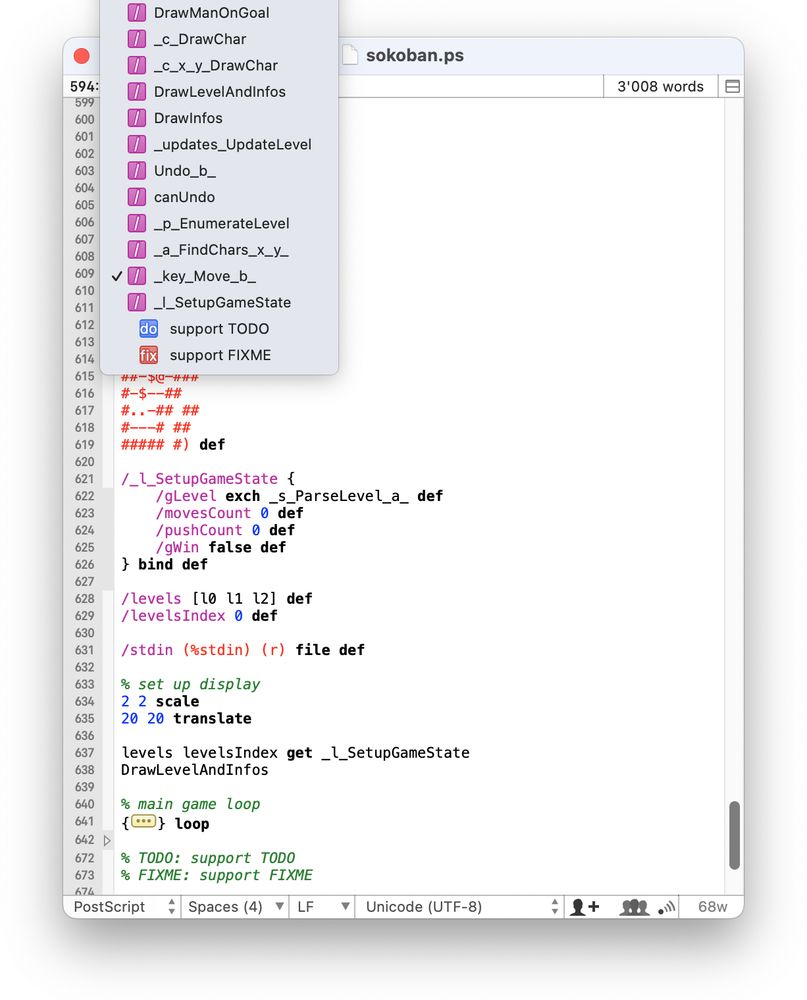Click the split editor view icon
Screen dimensions: 807x1000
(732, 87)
